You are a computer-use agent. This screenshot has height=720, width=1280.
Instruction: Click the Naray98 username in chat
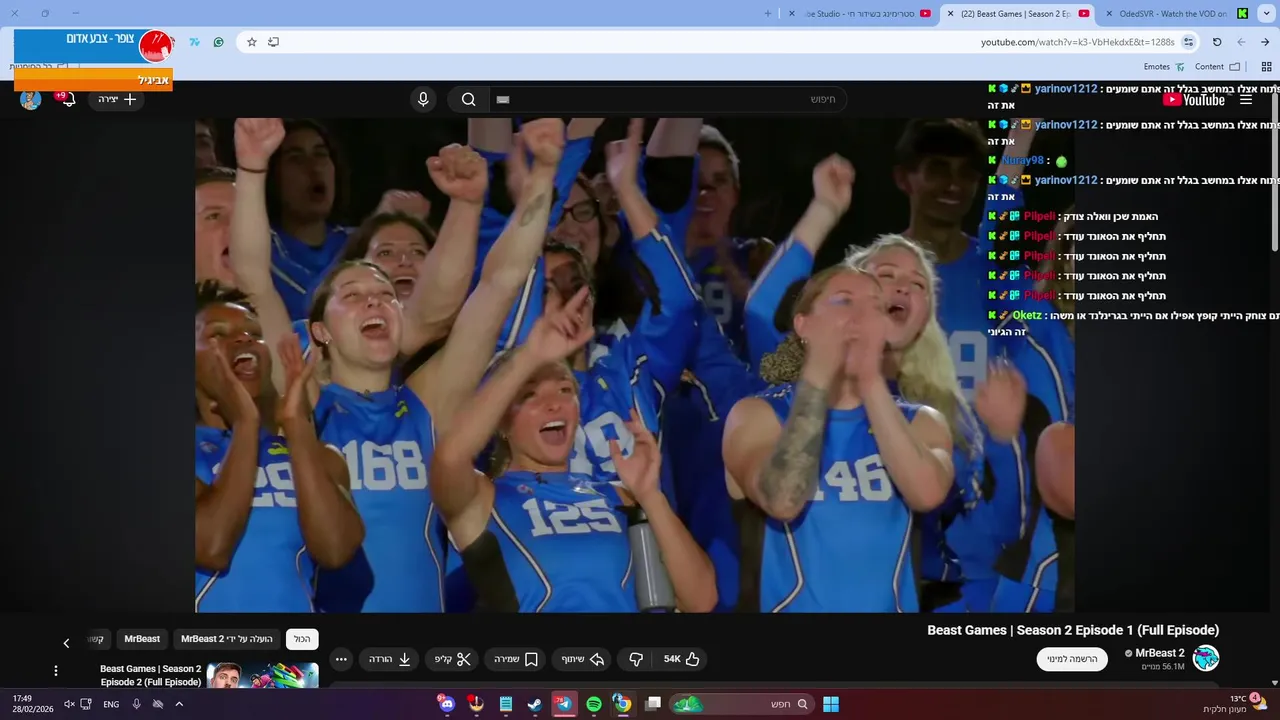pyautogui.click(x=1022, y=160)
